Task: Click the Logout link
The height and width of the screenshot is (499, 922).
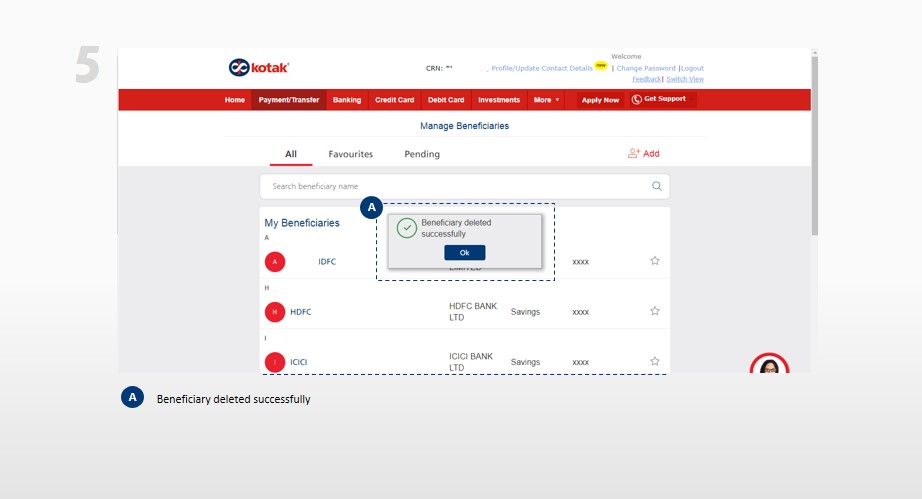Action: coord(692,68)
